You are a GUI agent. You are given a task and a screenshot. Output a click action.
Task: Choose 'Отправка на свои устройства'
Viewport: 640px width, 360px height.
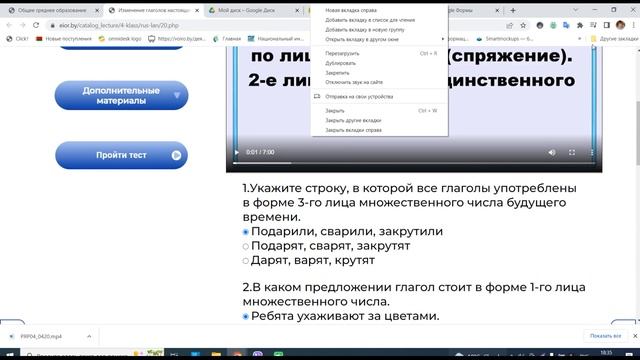379,97
